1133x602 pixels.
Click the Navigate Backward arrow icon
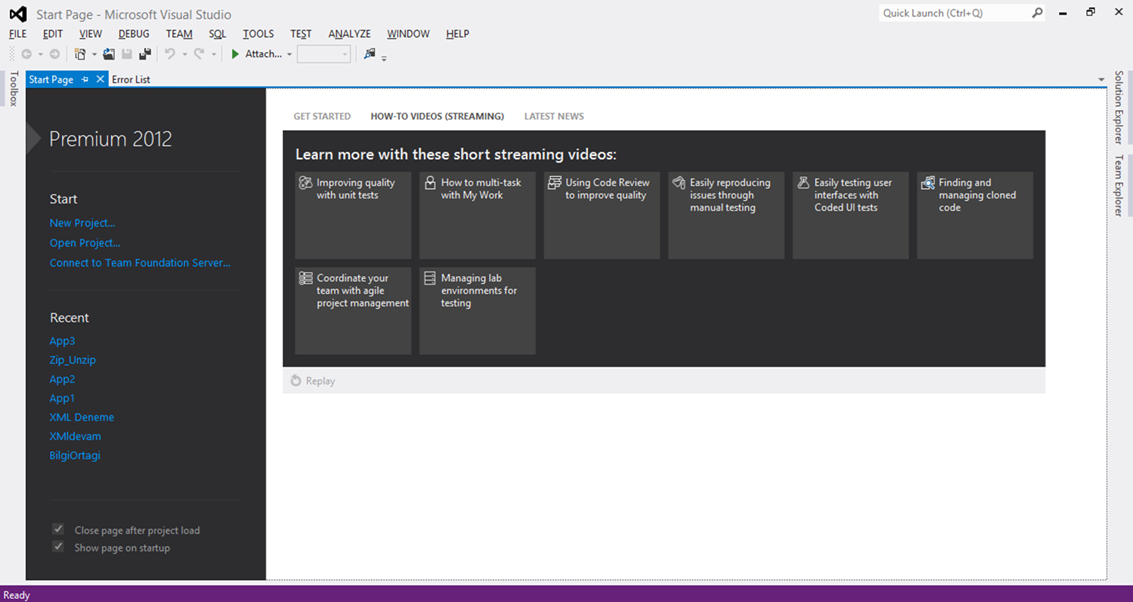(27, 54)
